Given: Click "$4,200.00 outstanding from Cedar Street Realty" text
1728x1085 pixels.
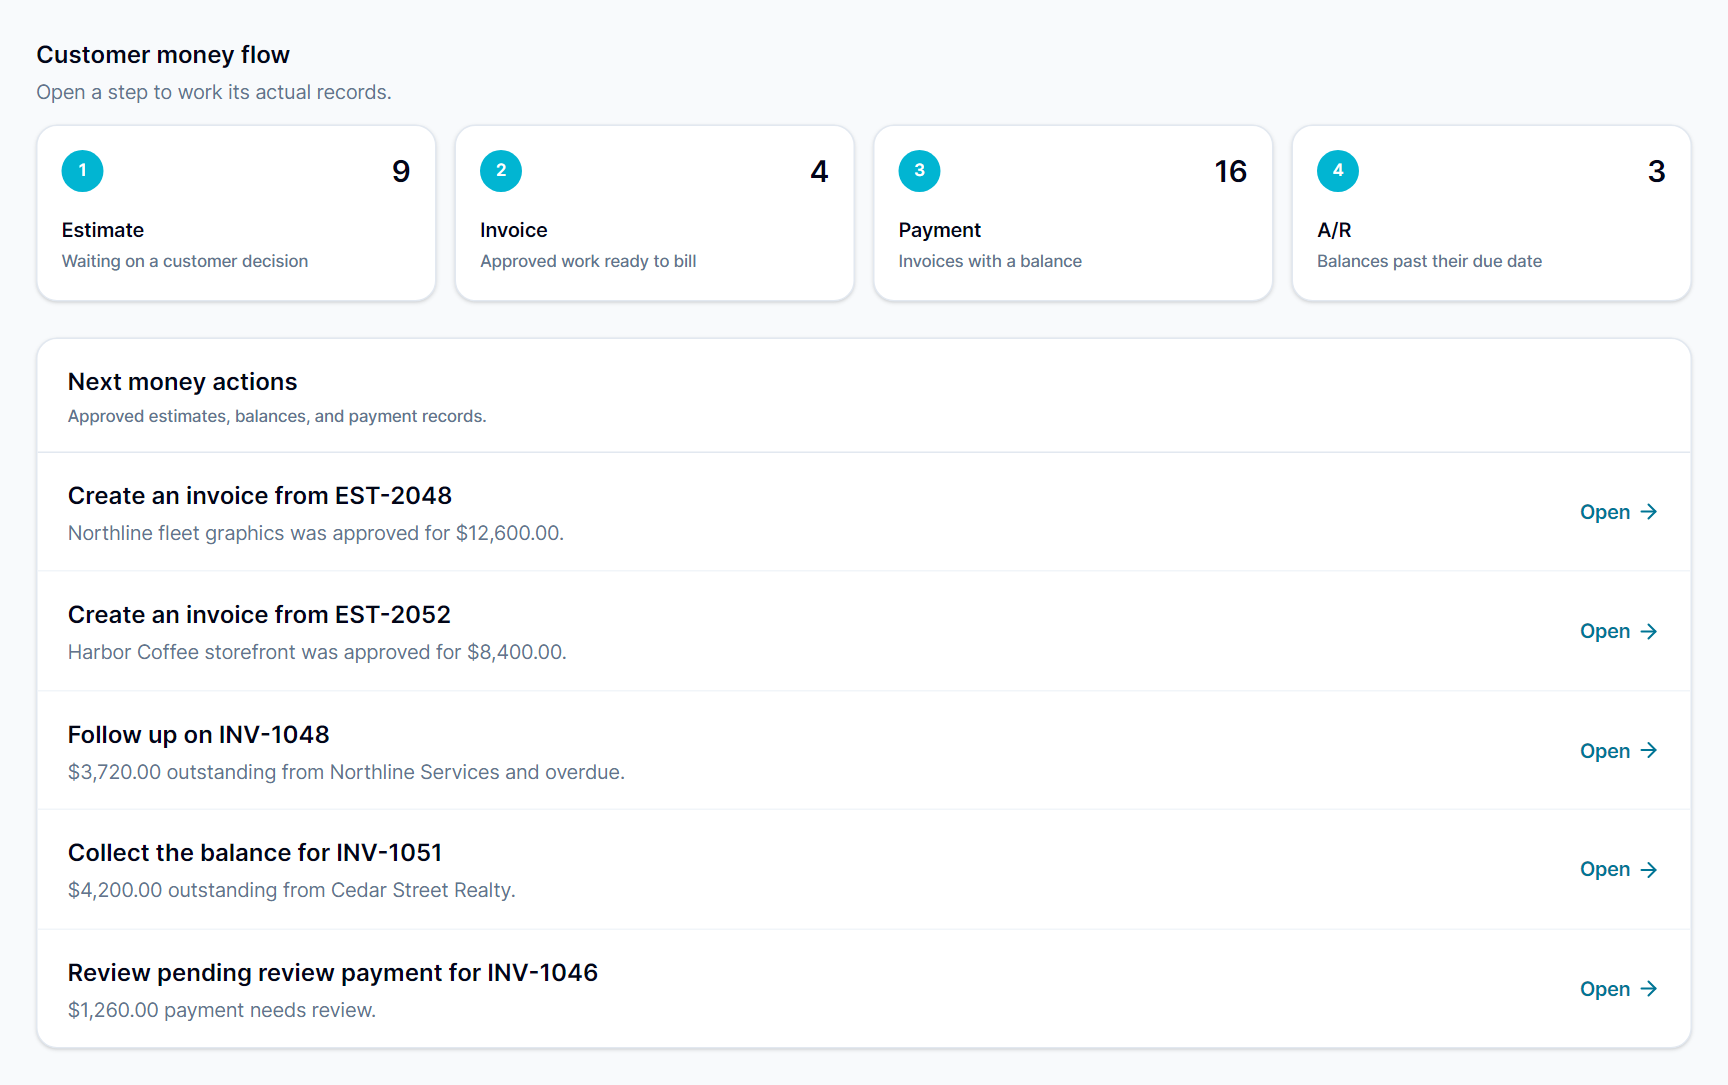Looking at the screenshot, I should (292, 890).
